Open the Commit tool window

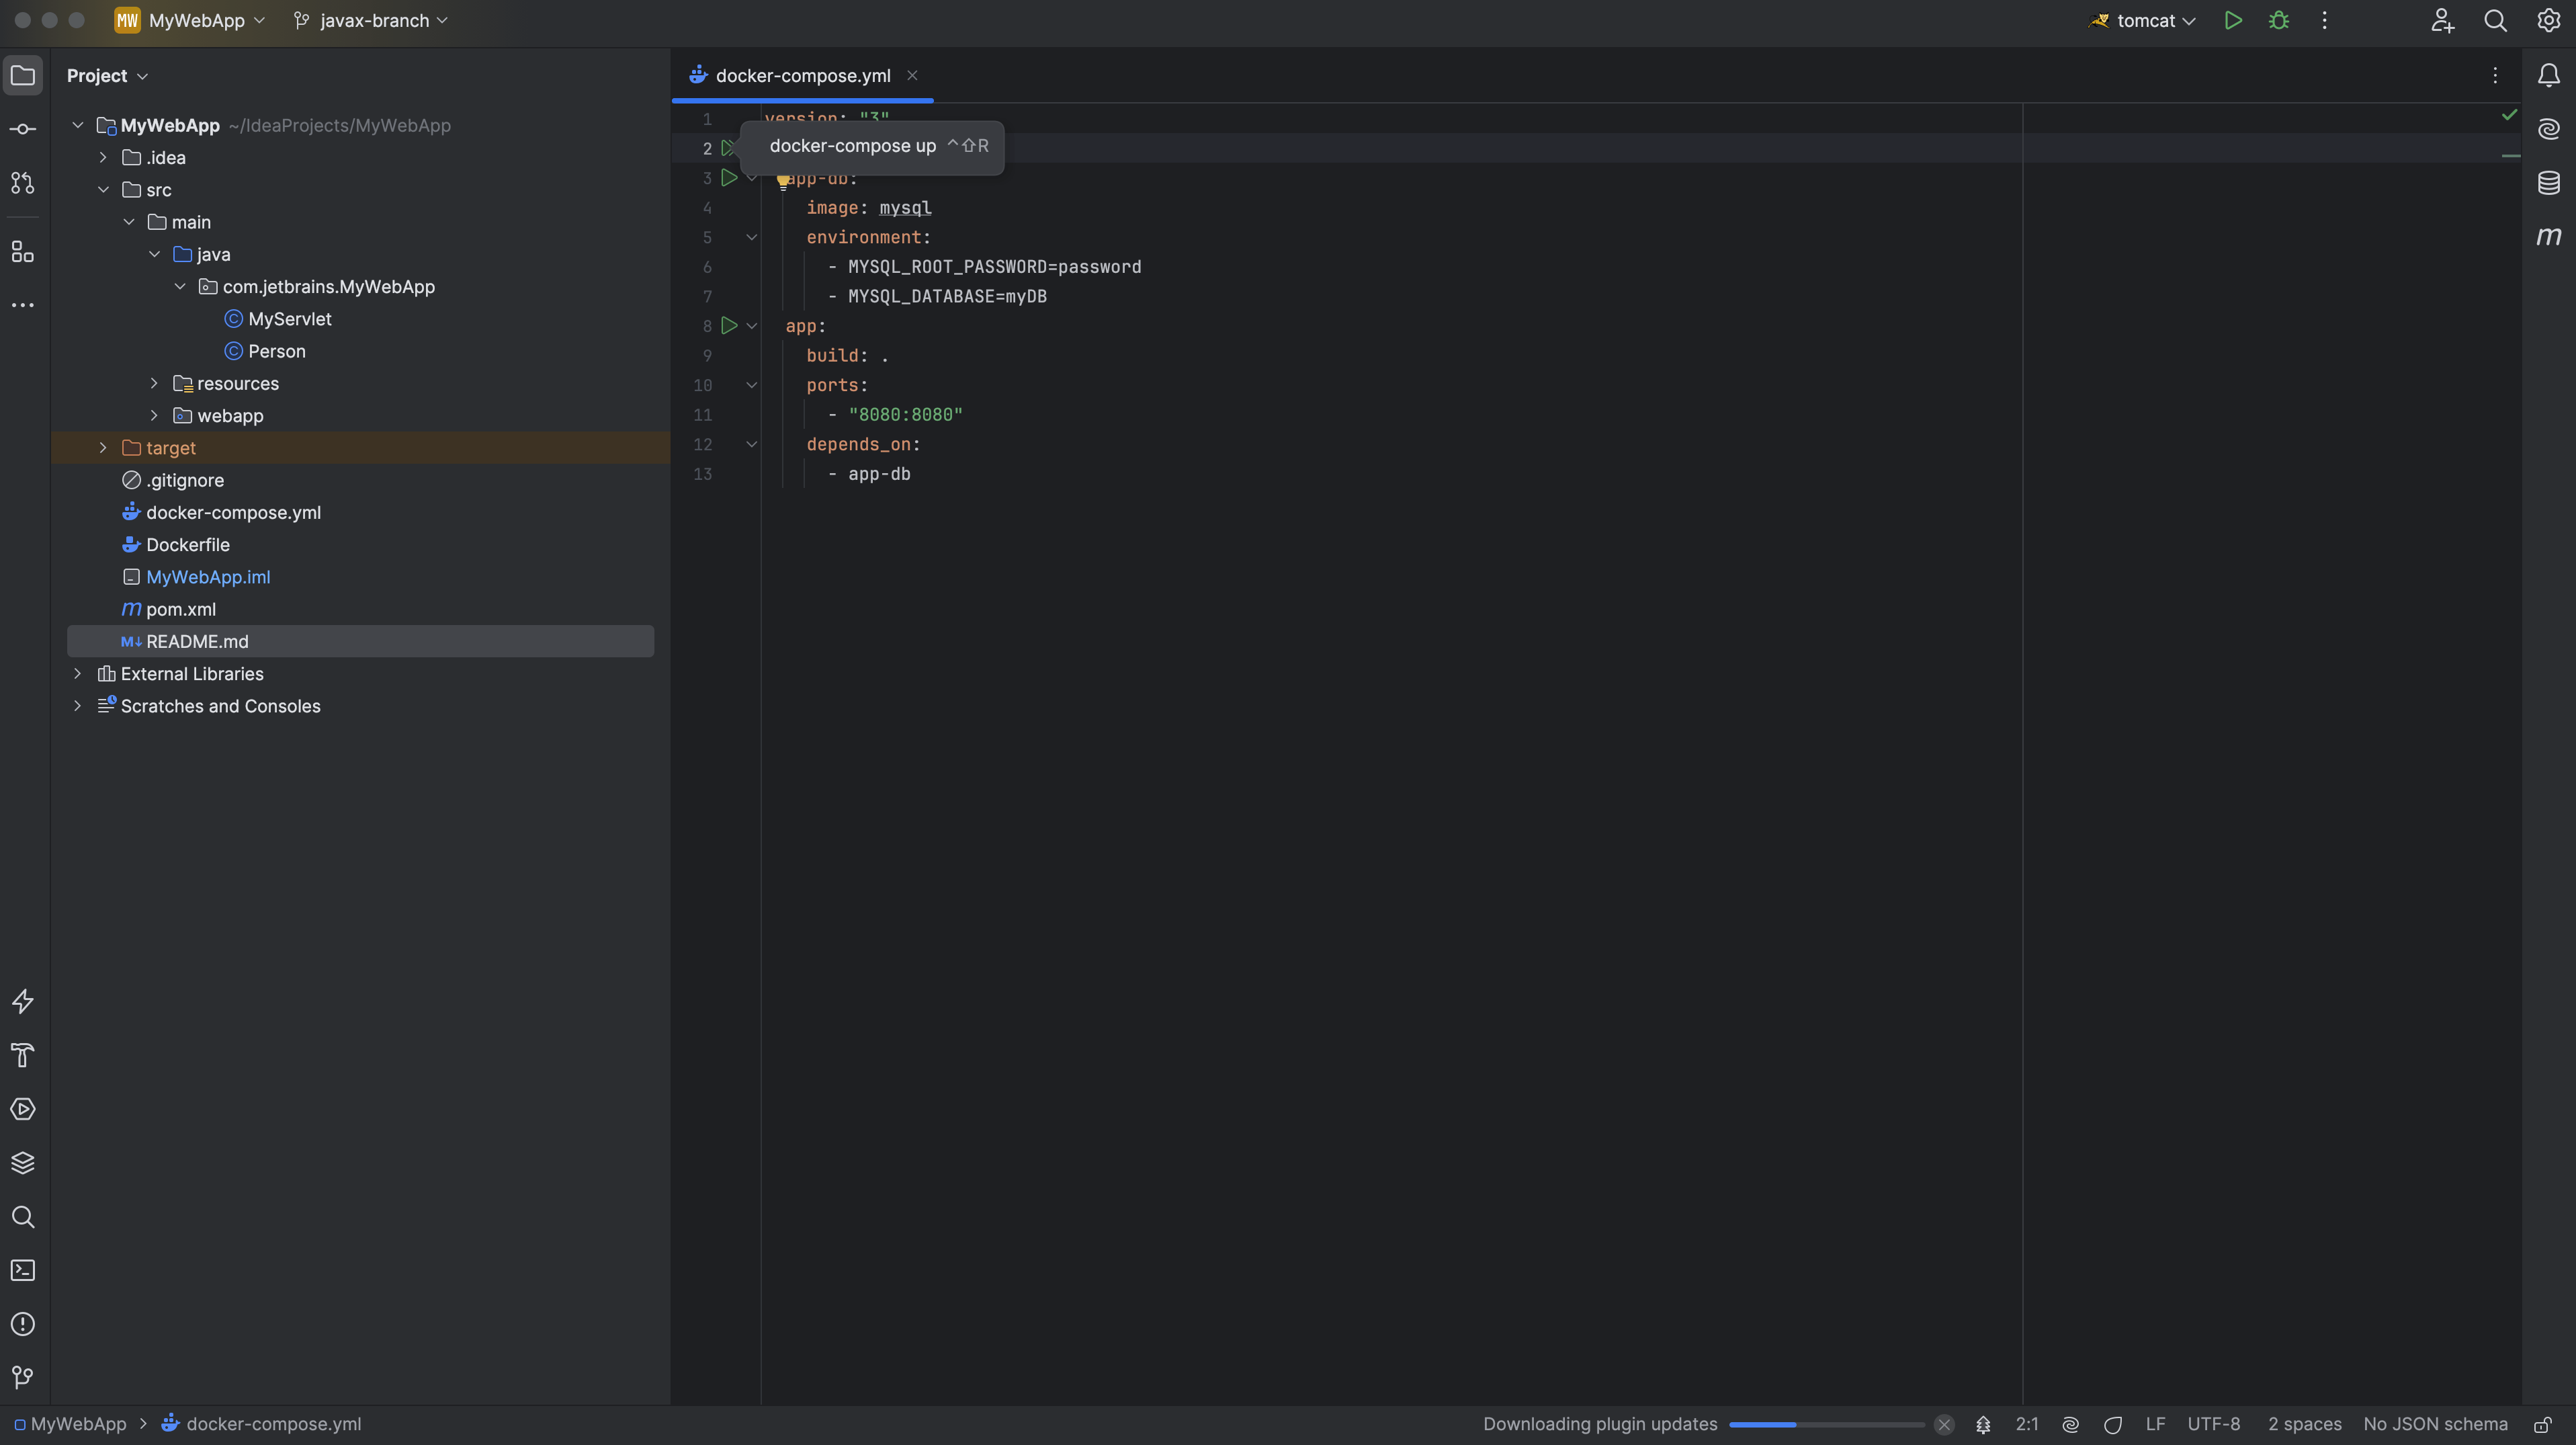pyautogui.click(x=22, y=128)
